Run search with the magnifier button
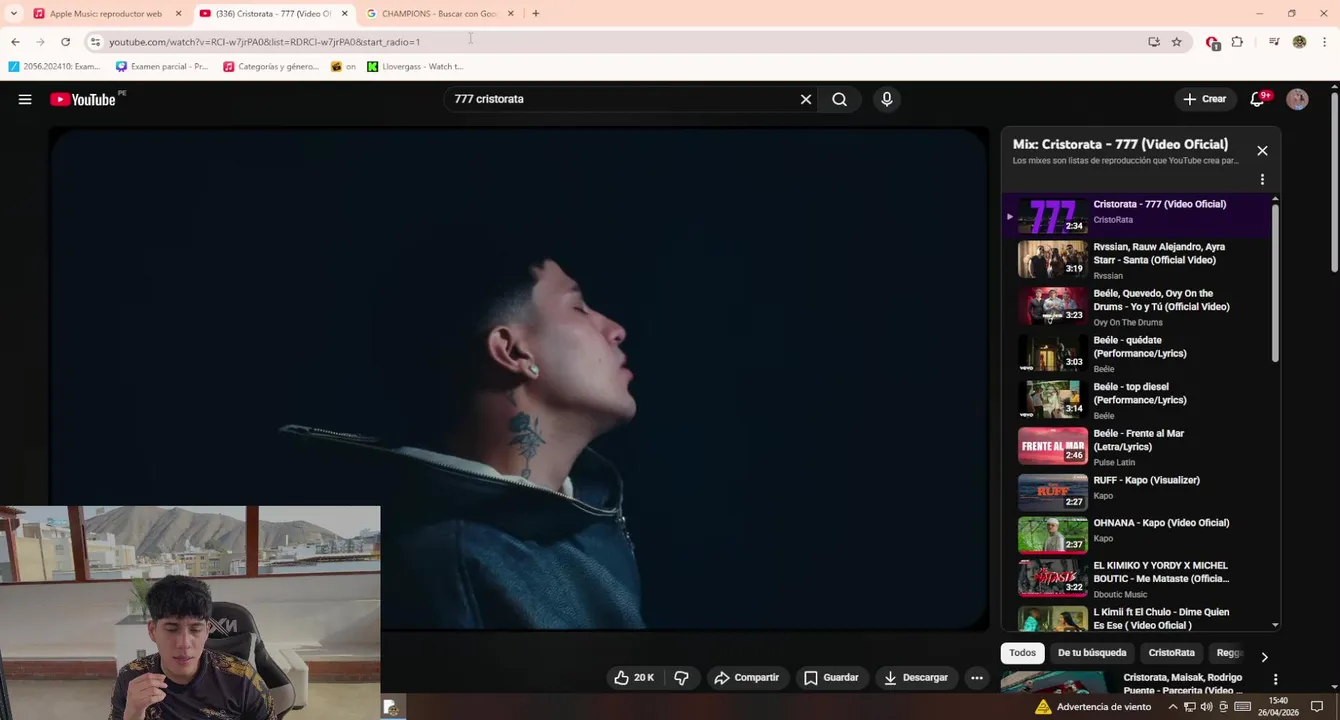1340x720 pixels. (840, 99)
